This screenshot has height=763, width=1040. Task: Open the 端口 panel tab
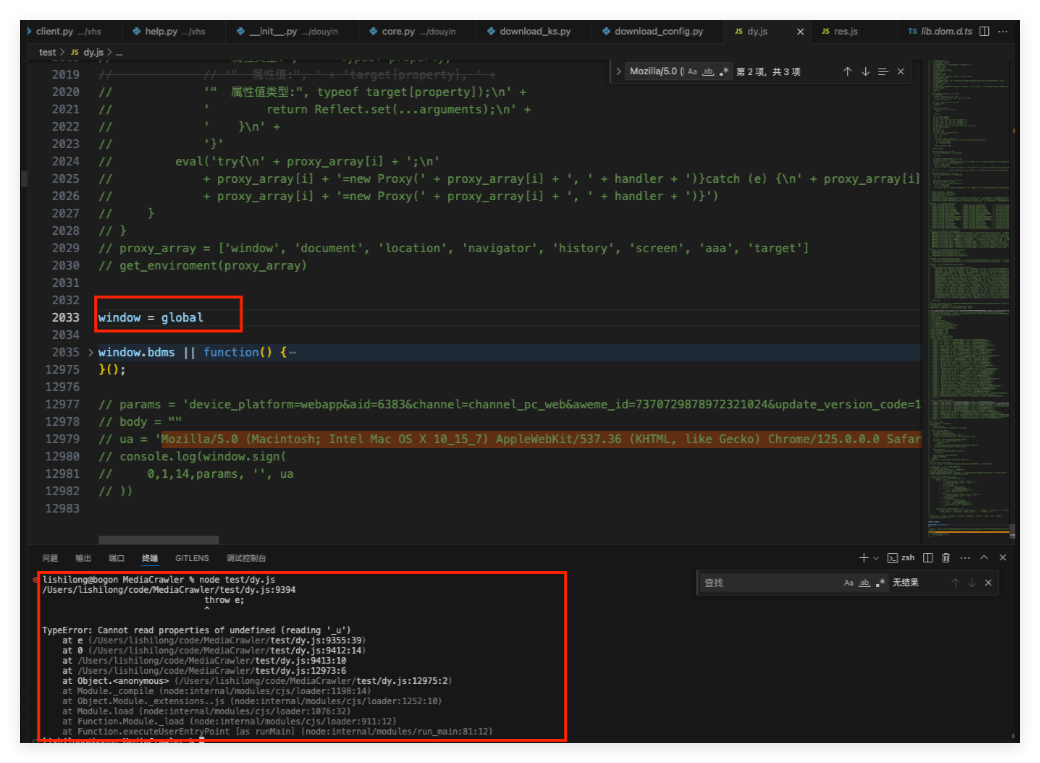click(116, 558)
